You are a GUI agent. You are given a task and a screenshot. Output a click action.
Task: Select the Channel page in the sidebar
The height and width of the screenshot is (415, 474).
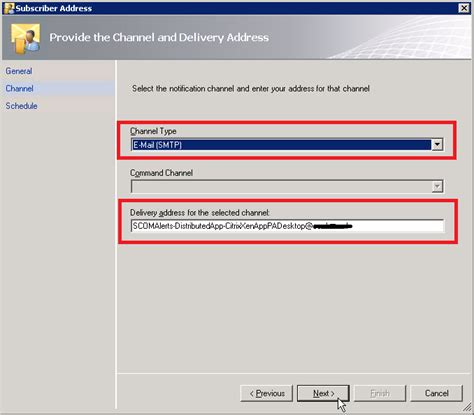19,89
